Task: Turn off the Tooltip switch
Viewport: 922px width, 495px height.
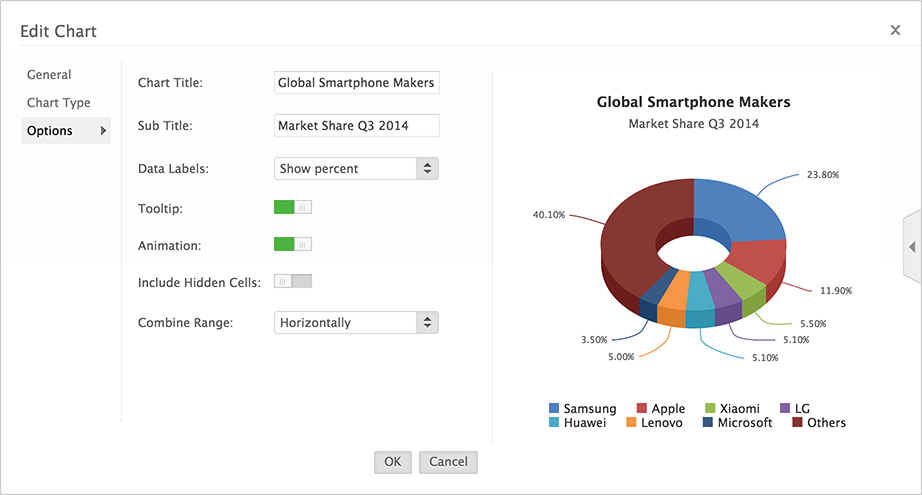Action: (x=293, y=207)
